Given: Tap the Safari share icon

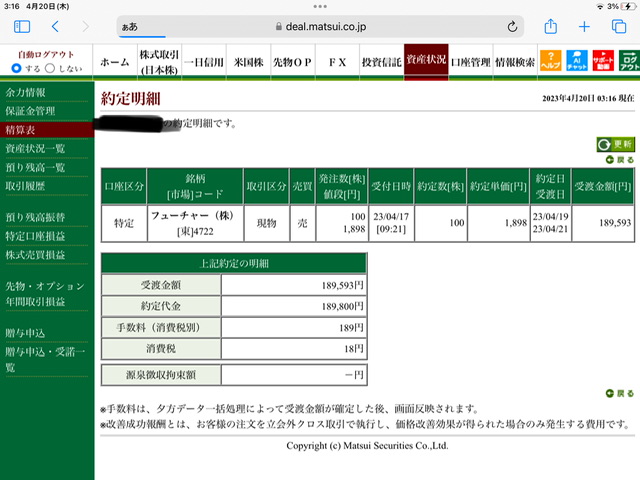Looking at the screenshot, I should (x=551, y=27).
